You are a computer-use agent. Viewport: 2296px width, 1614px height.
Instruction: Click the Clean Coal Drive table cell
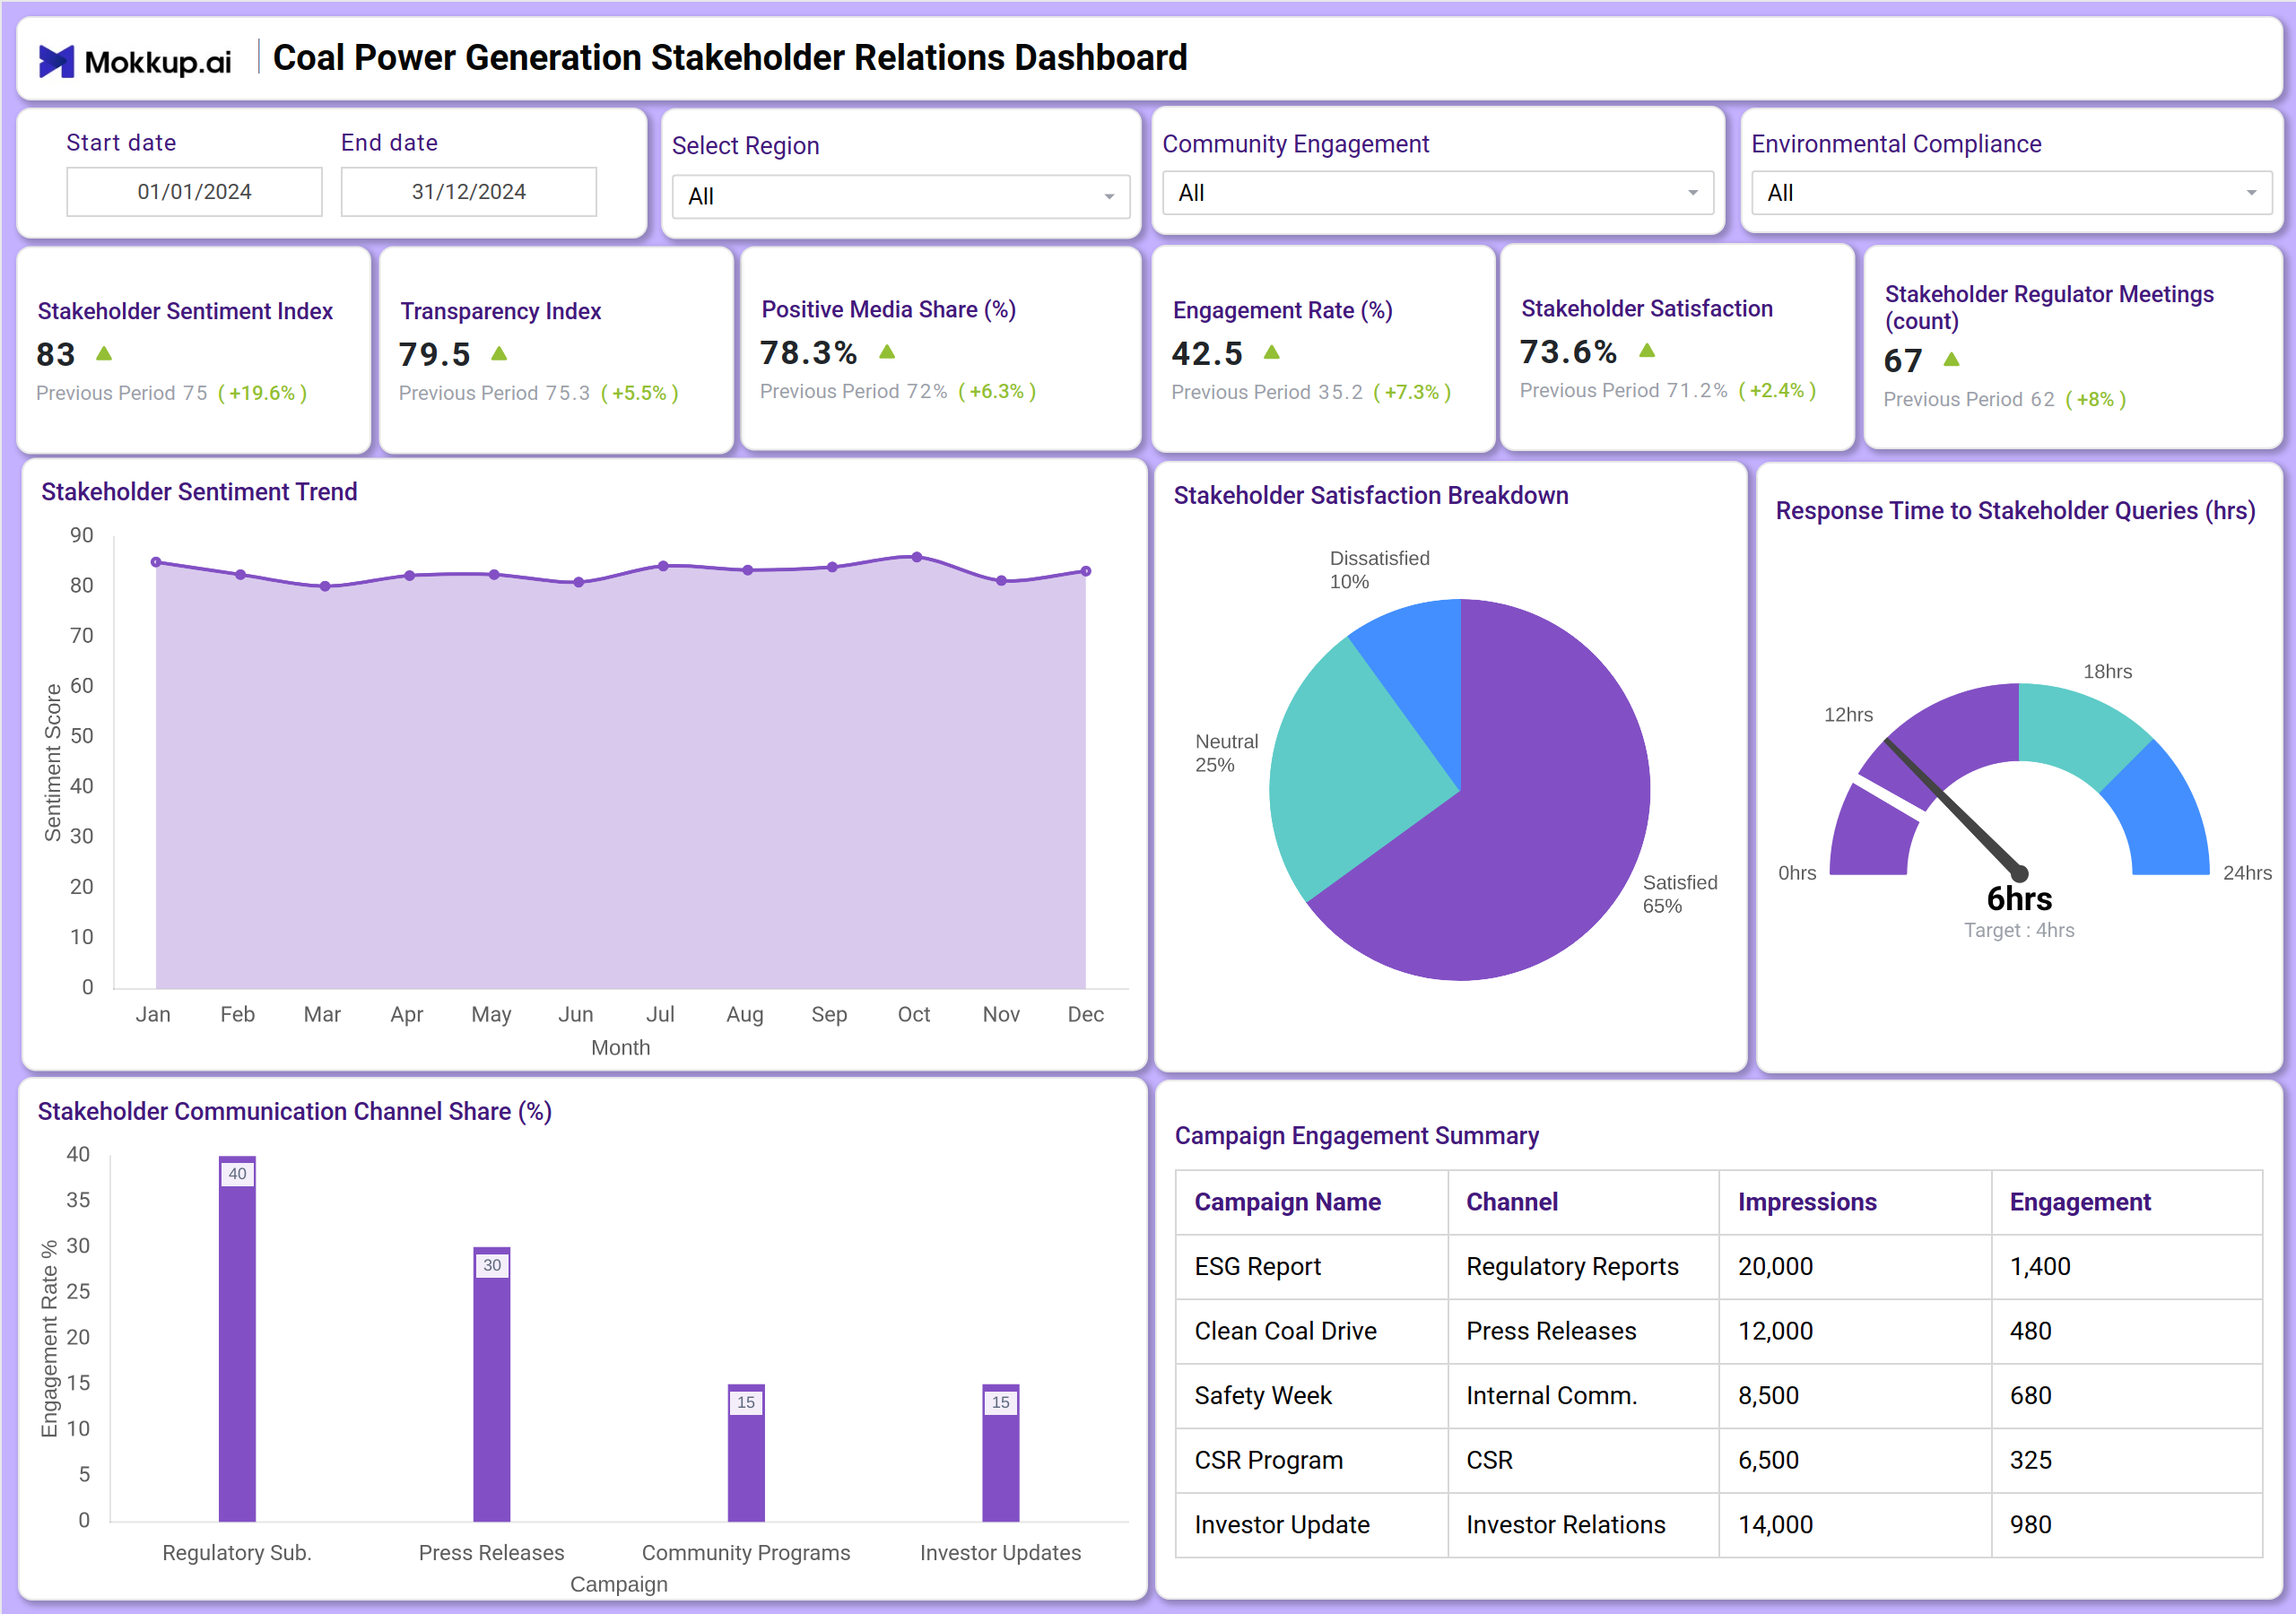pos(1312,1331)
